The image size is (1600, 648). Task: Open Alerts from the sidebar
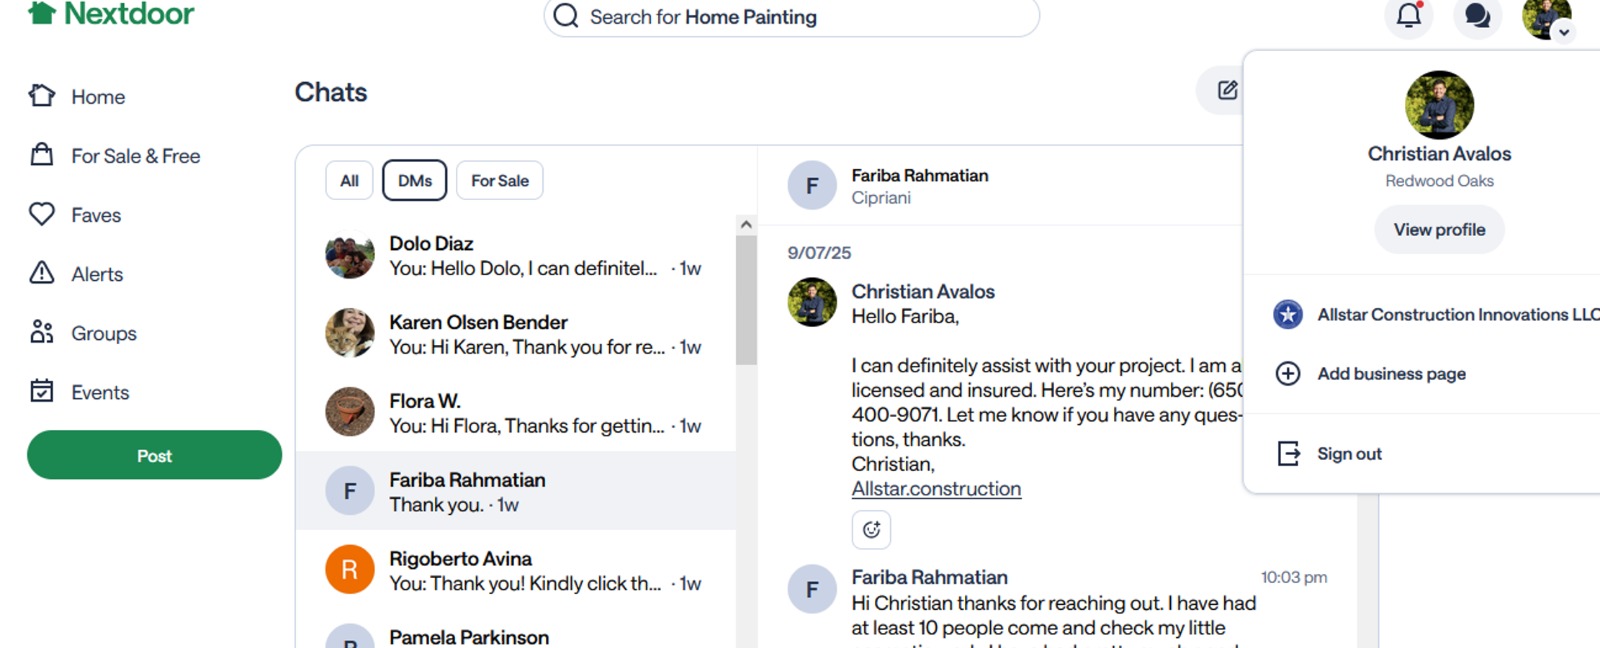(x=42, y=273)
